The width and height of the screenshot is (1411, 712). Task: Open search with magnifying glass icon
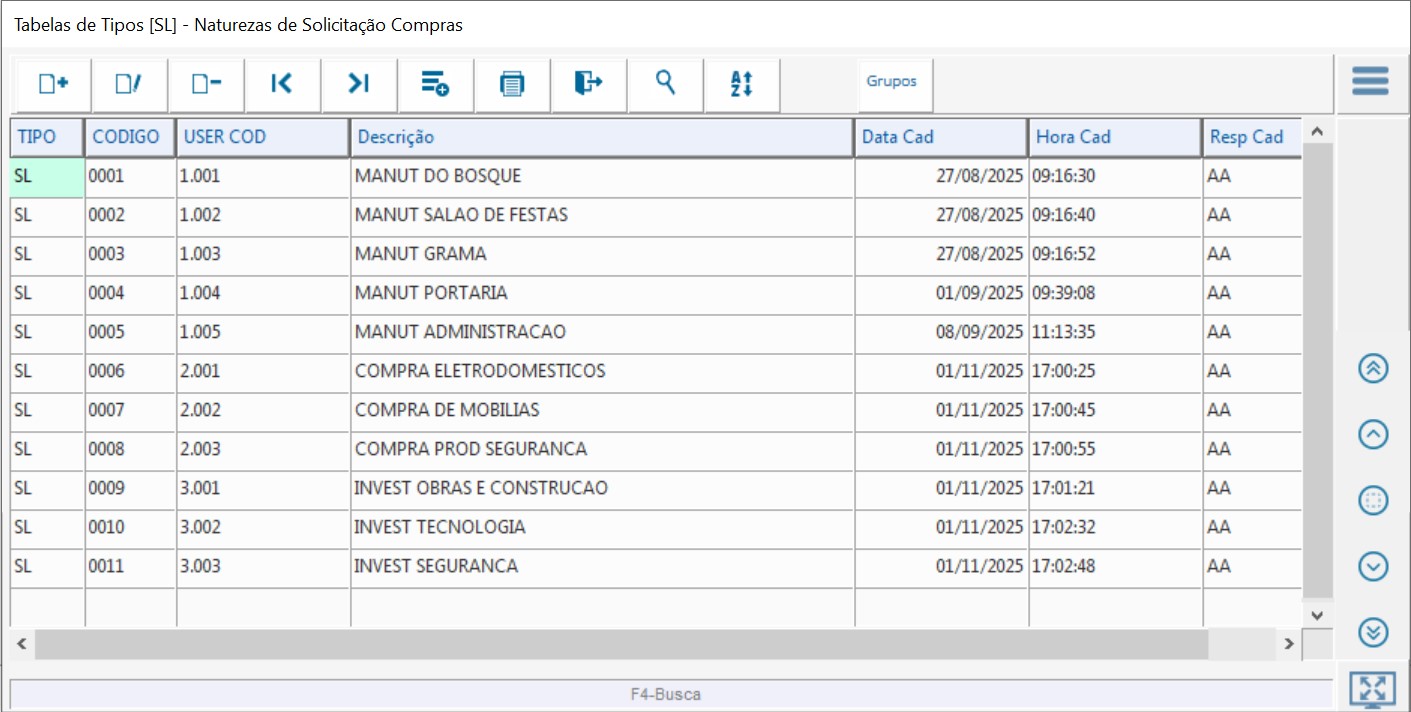pyautogui.click(x=665, y=84)
